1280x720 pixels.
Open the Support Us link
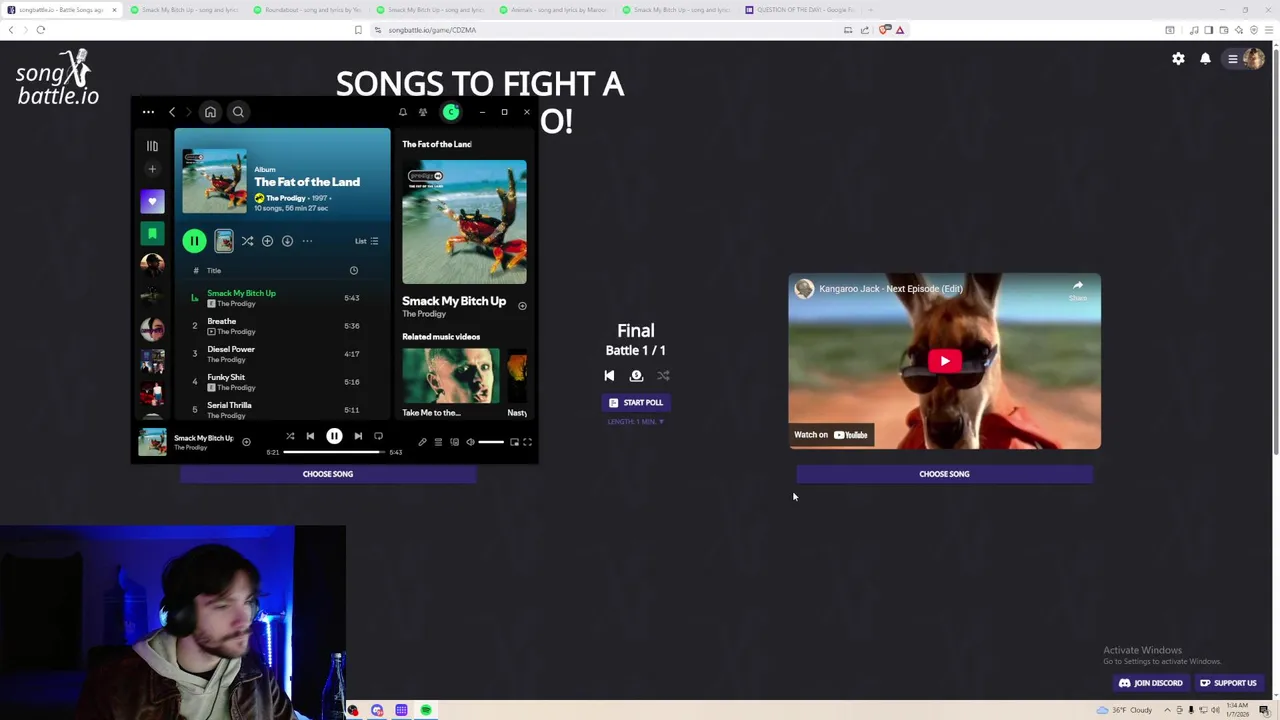pyautogui.click(x=1228, y=683)
